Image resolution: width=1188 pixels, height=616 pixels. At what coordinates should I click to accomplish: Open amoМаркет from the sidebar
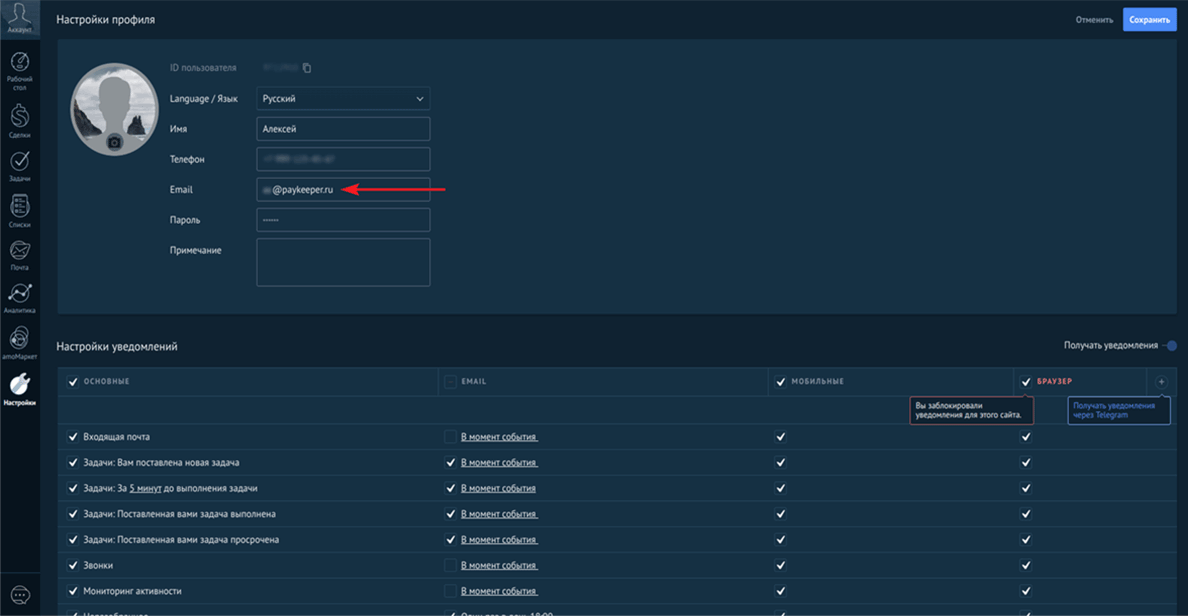(20, 342)
